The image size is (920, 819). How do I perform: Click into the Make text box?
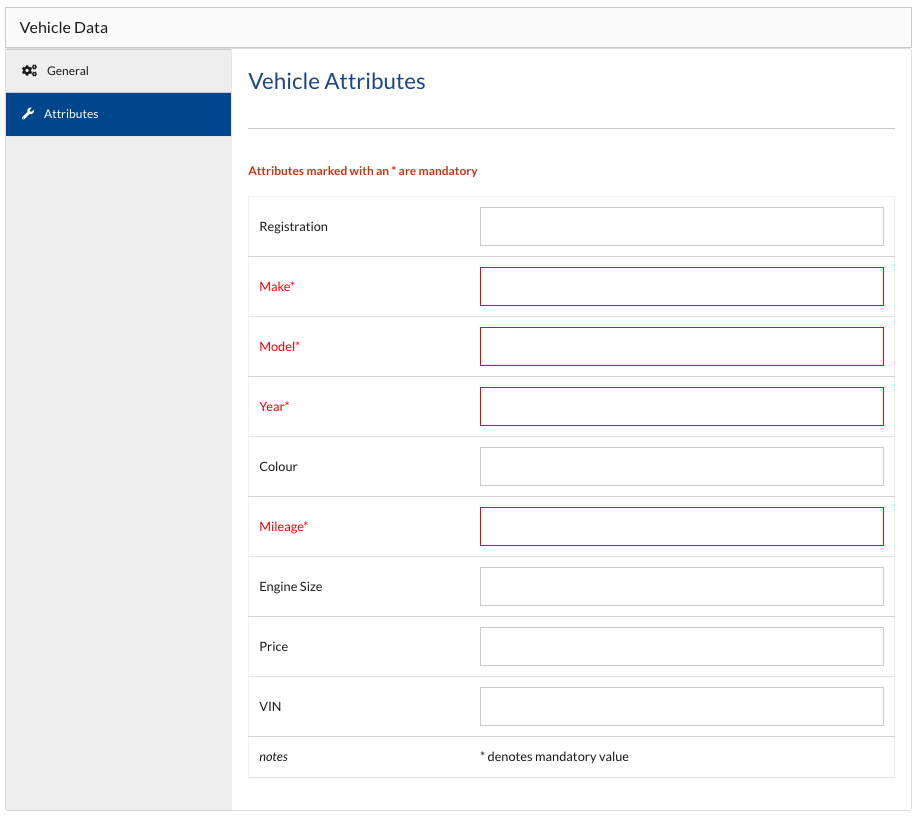pos(681,287)
